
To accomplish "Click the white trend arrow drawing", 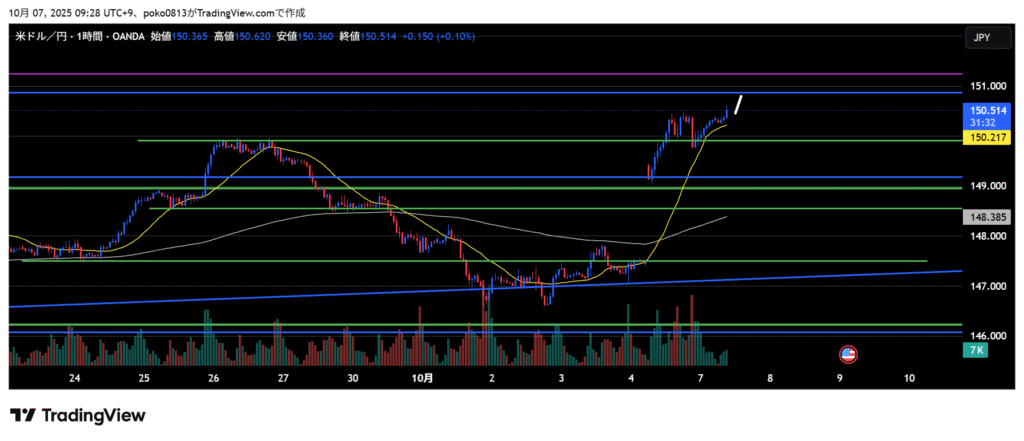I will [738, 105].
